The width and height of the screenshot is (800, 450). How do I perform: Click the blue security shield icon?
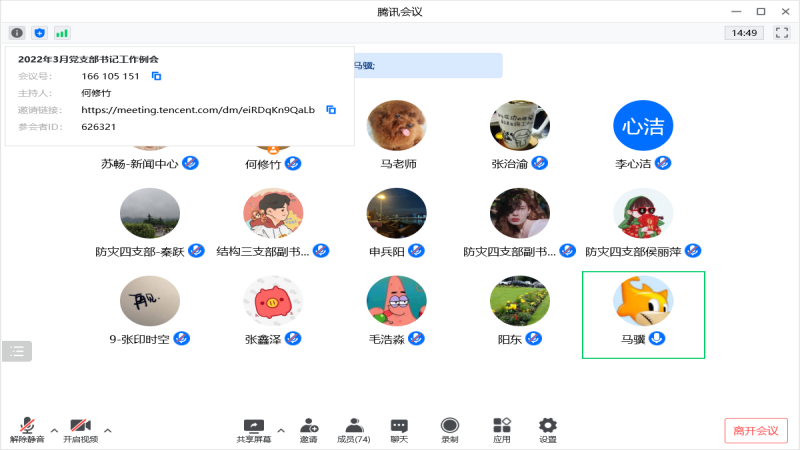tap(39, 33)
